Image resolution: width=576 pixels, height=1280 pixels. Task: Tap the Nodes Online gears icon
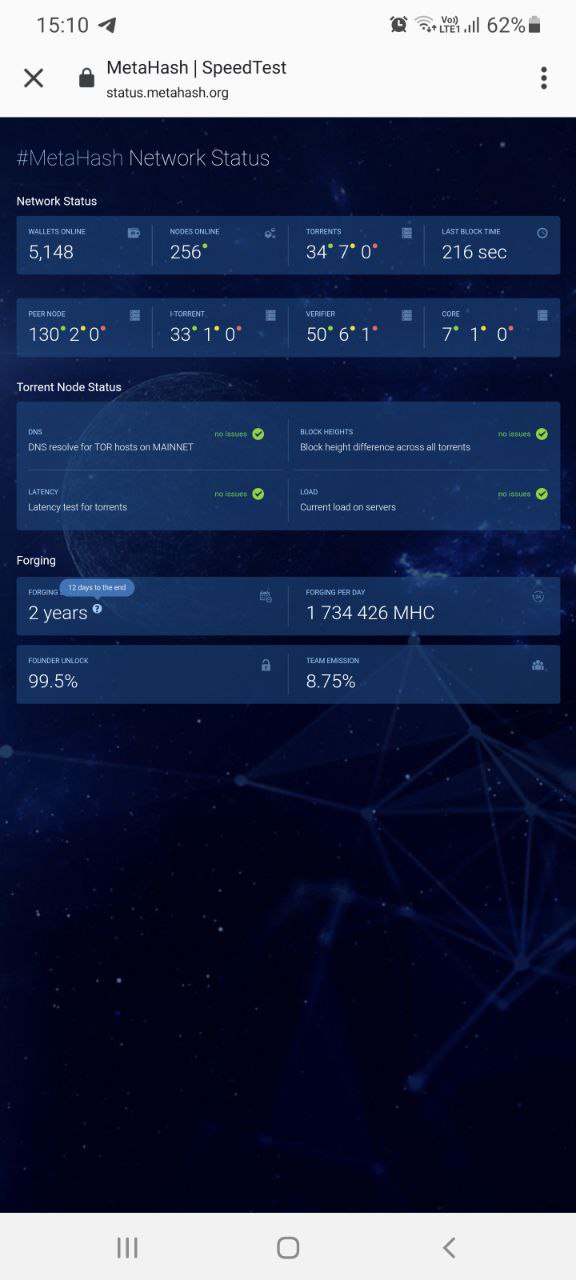click(x=270, y=233)
